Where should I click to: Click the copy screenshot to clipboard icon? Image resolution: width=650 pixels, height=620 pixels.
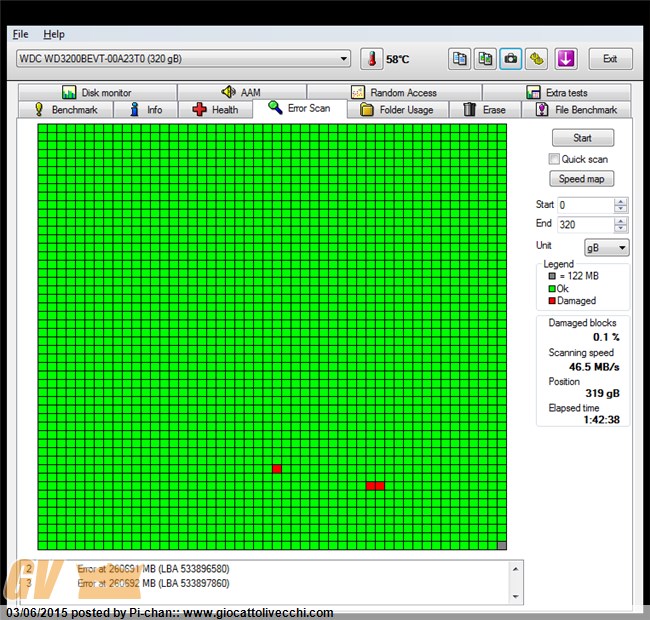[x=485, y=59]
